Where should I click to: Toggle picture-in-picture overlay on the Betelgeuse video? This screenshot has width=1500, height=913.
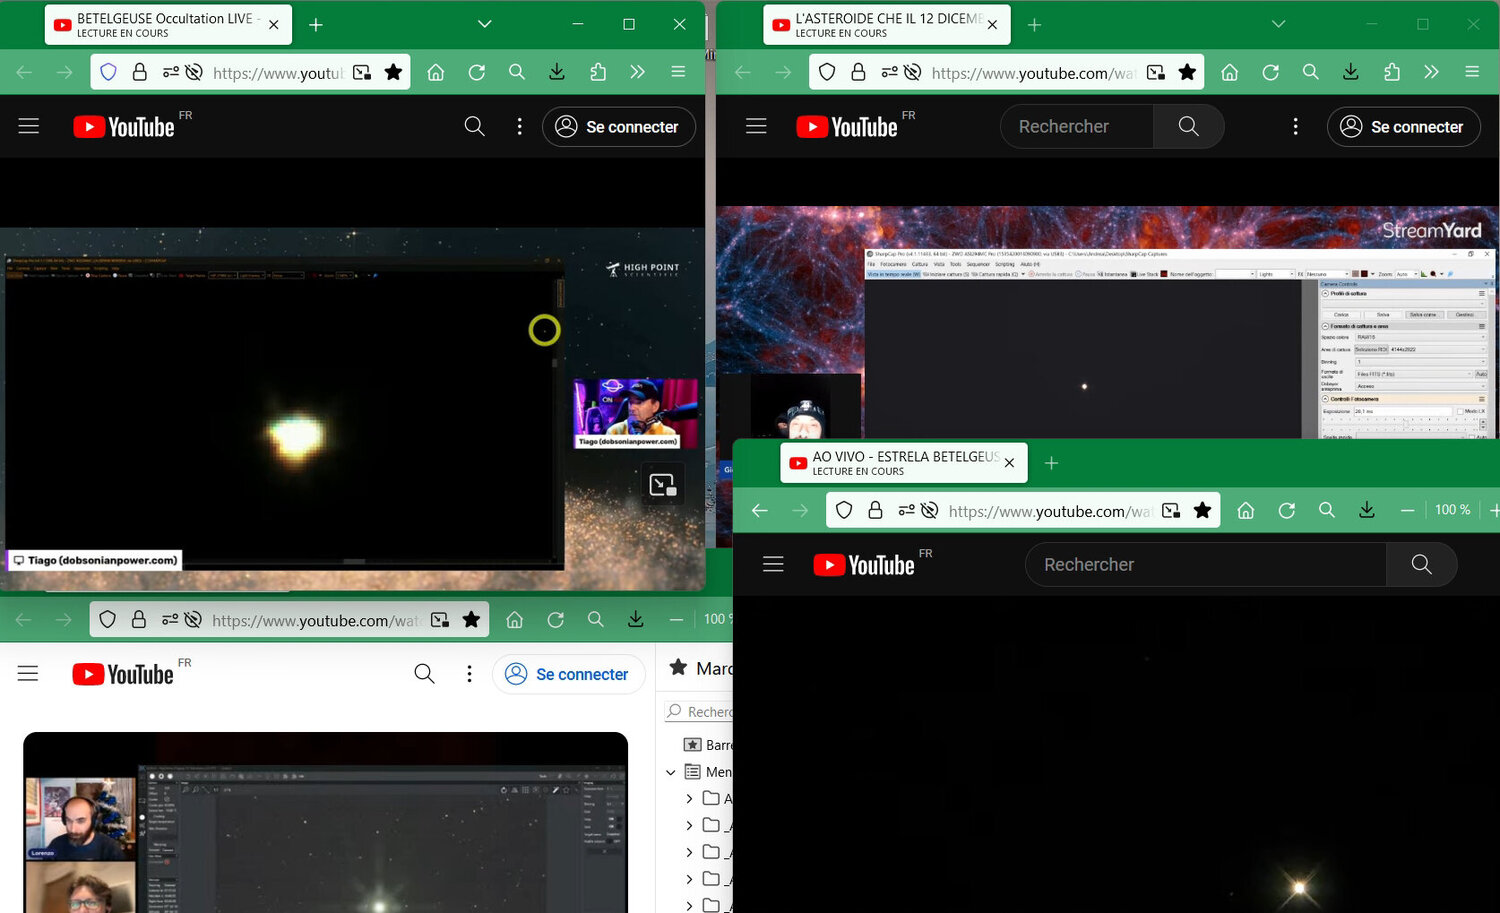click(663, 485)
